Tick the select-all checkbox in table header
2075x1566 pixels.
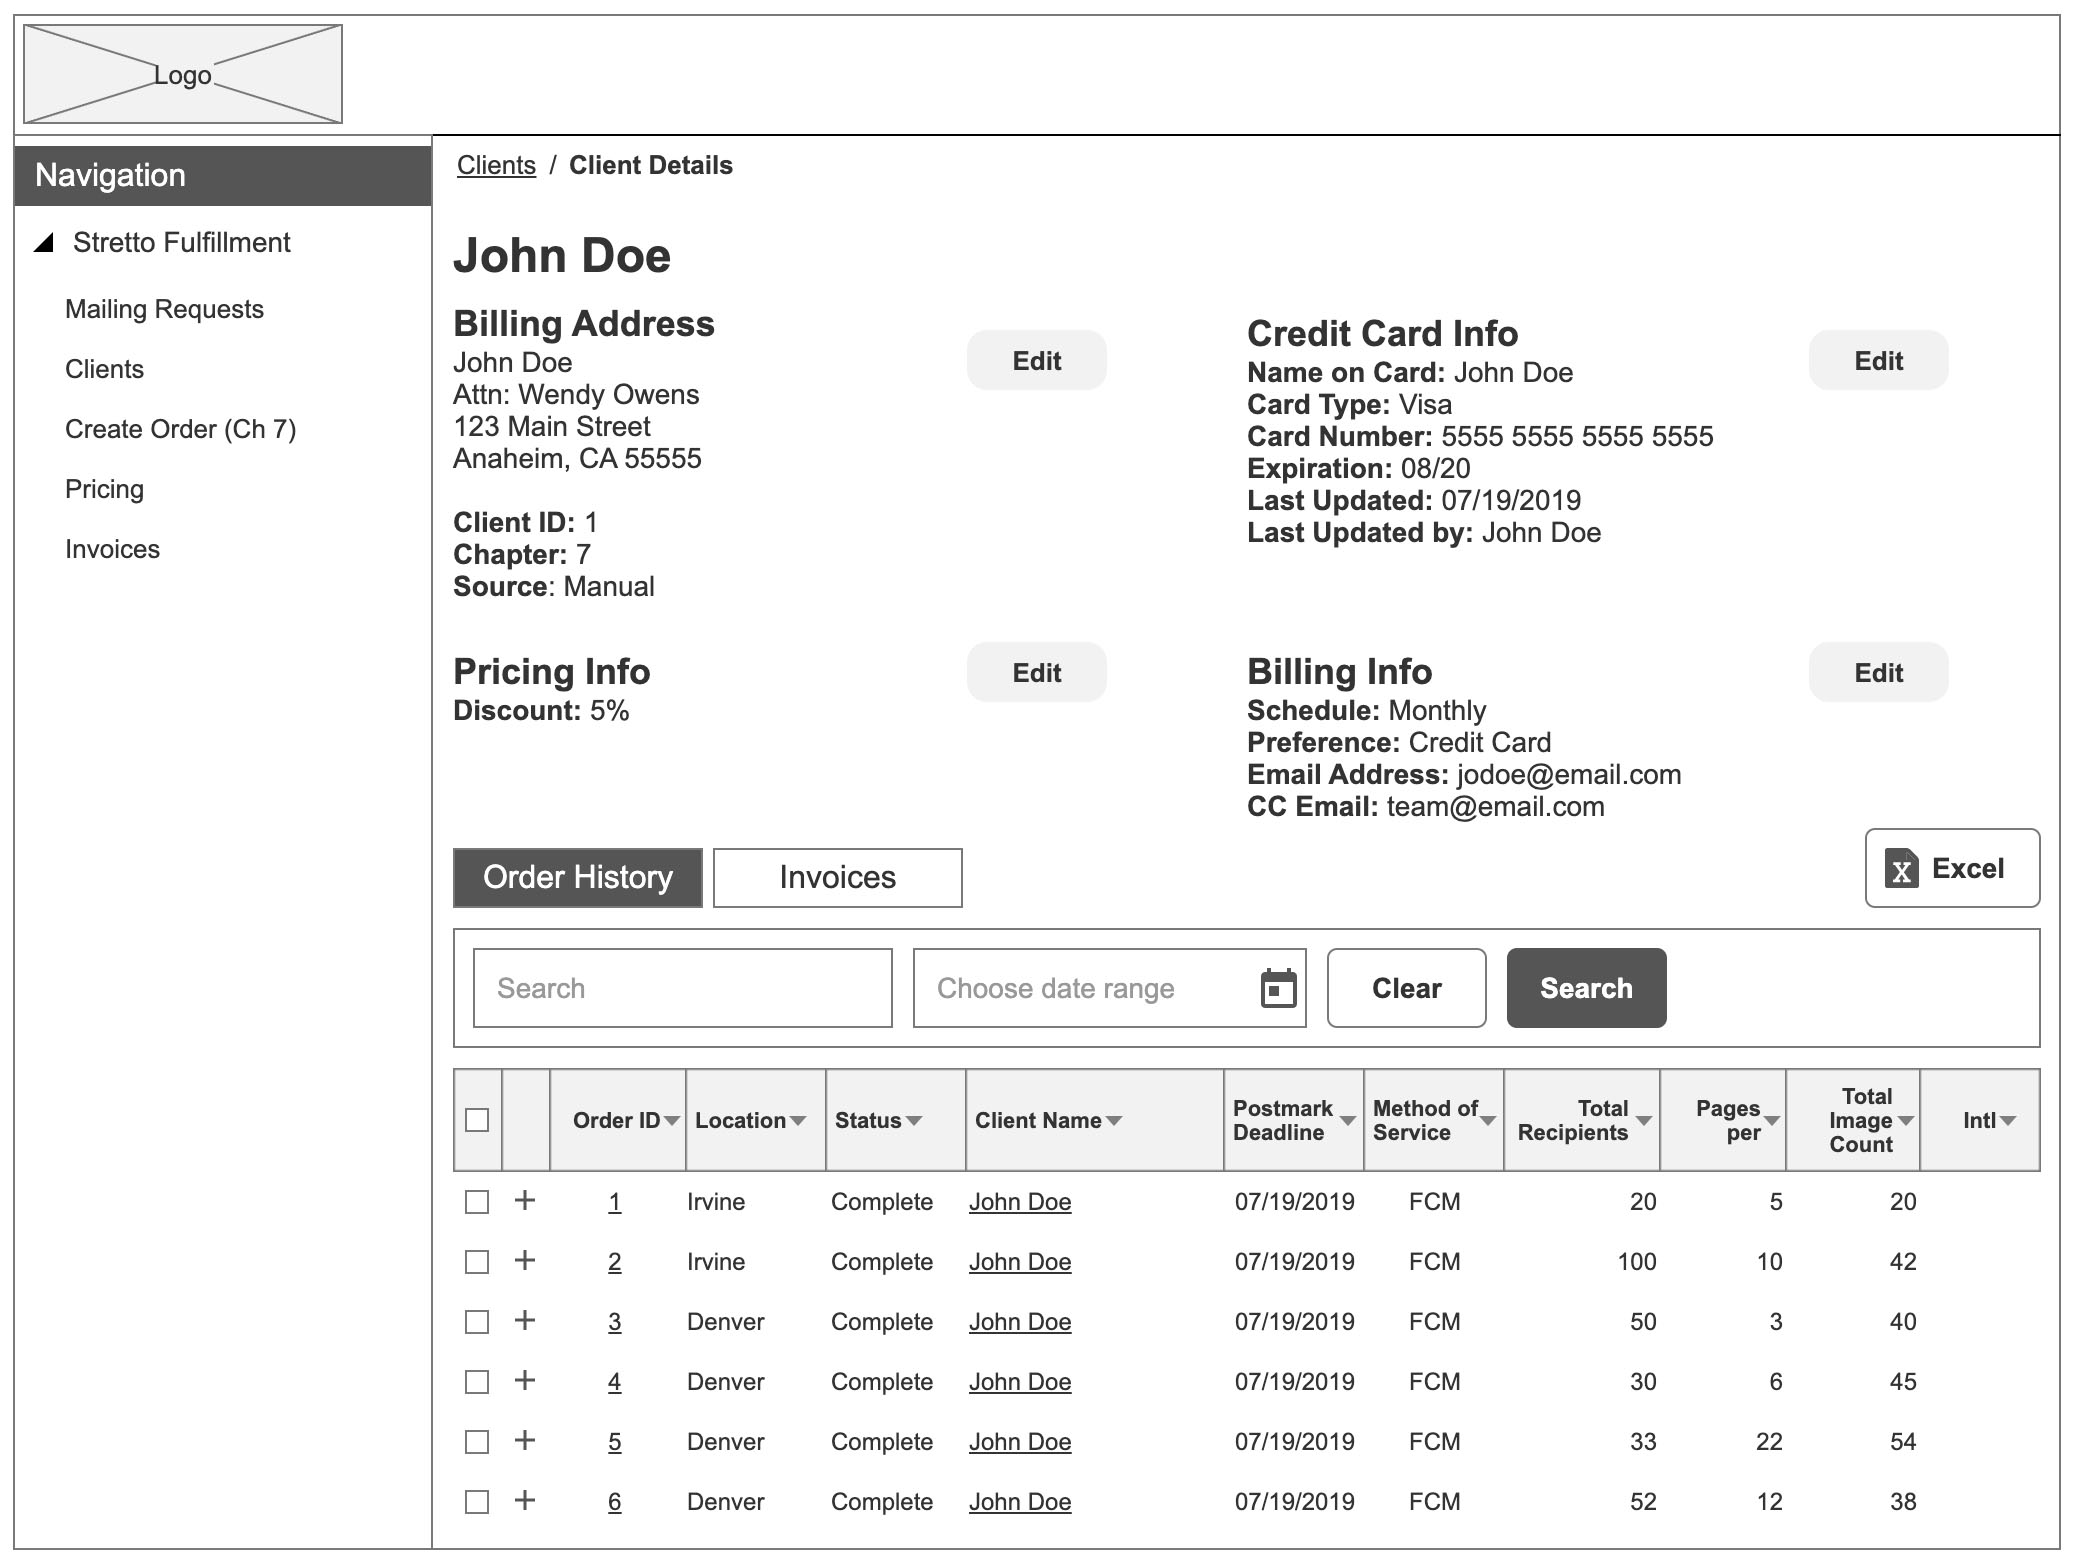(x=477, y=1120)
